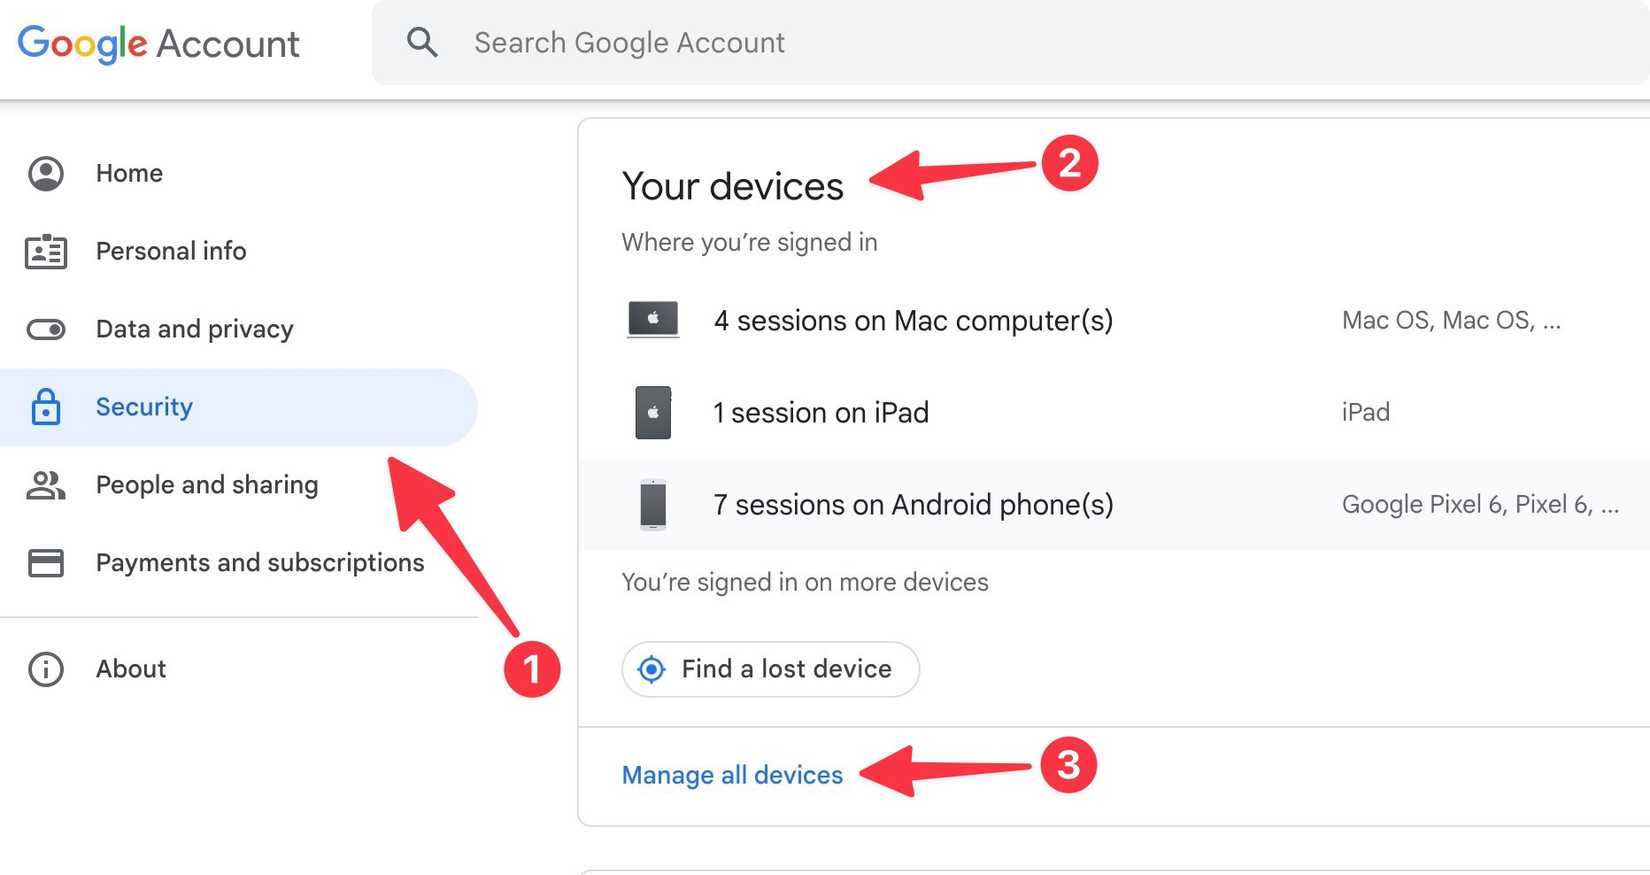Go to People and sharing

207,485
